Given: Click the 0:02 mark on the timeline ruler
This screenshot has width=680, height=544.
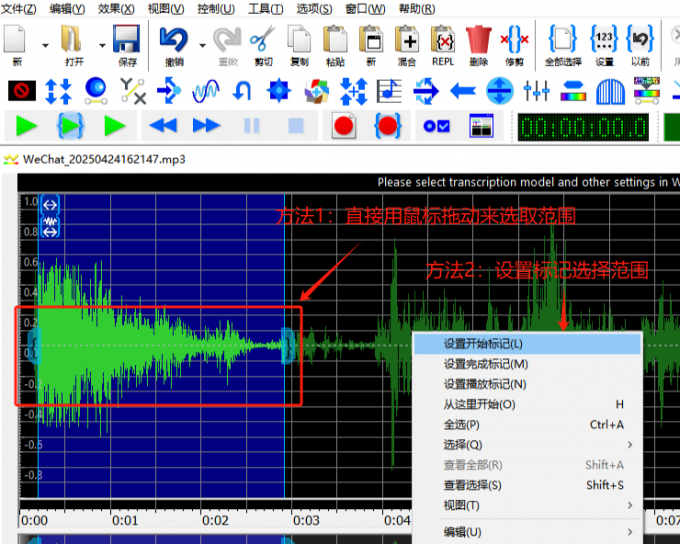Looking at the screenshot, I should click(215, 520).
